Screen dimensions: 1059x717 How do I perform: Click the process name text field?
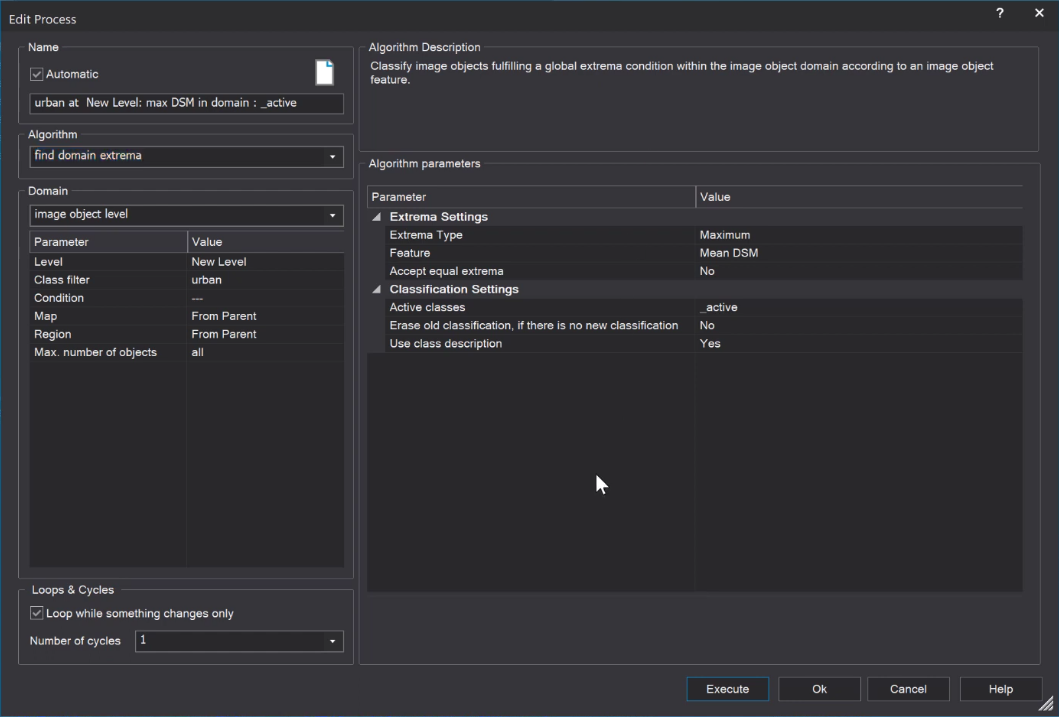click(x=186, y=103)
